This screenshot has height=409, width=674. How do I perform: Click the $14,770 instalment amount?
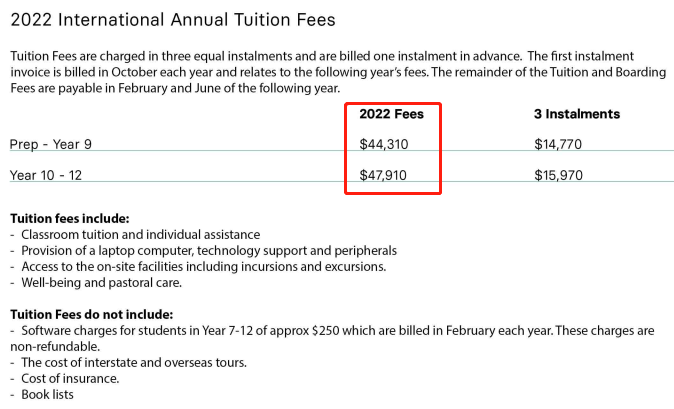click(x=558, y=144)
